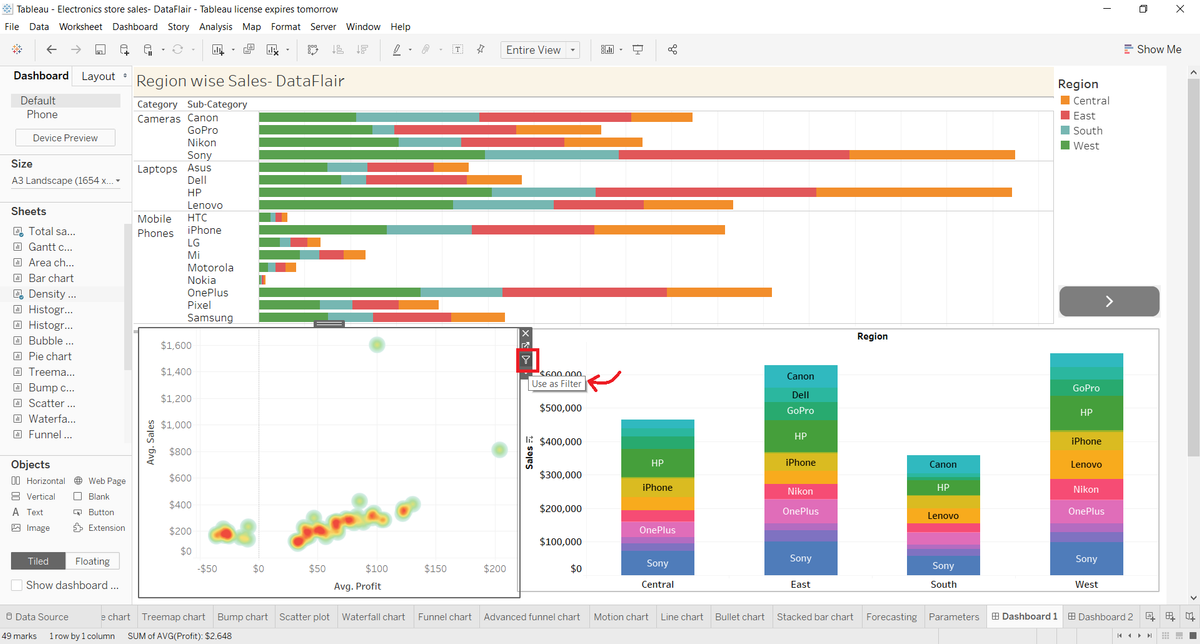
Task: Click the Add new data source icon
Action: [124, 49]
